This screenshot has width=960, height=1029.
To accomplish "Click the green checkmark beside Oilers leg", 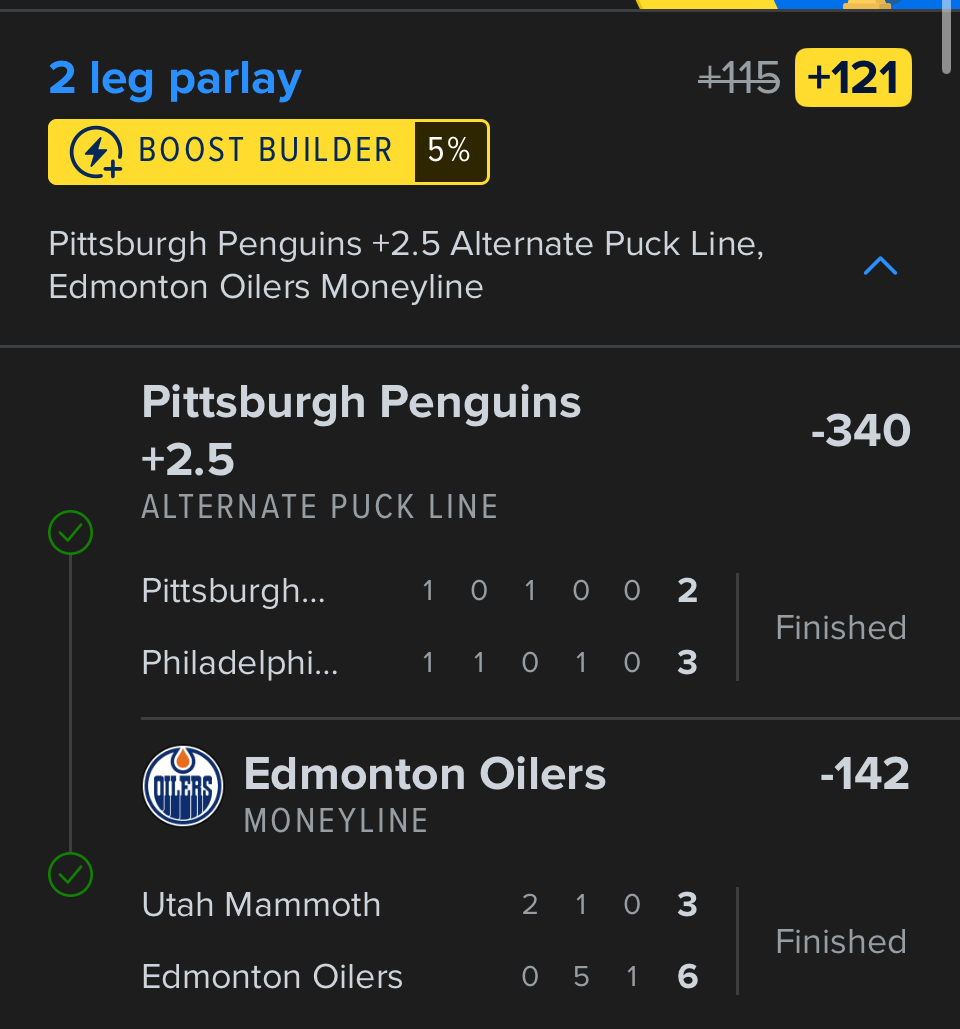I will (x=70, y=875).
